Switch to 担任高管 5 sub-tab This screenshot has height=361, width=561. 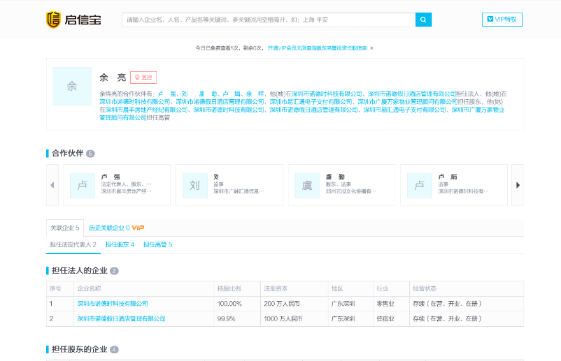(157, 245)
